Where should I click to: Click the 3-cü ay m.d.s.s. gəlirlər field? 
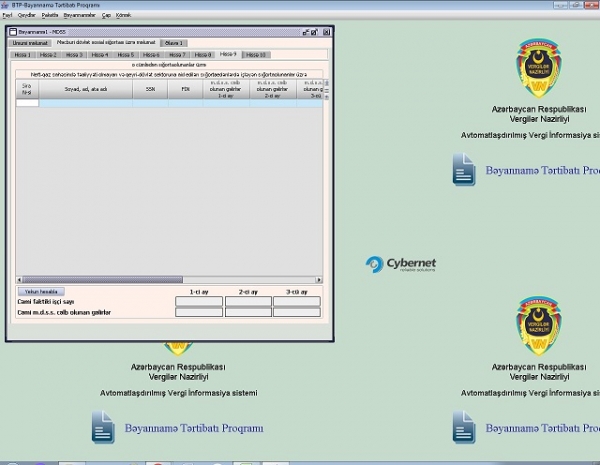click(296, 312)
